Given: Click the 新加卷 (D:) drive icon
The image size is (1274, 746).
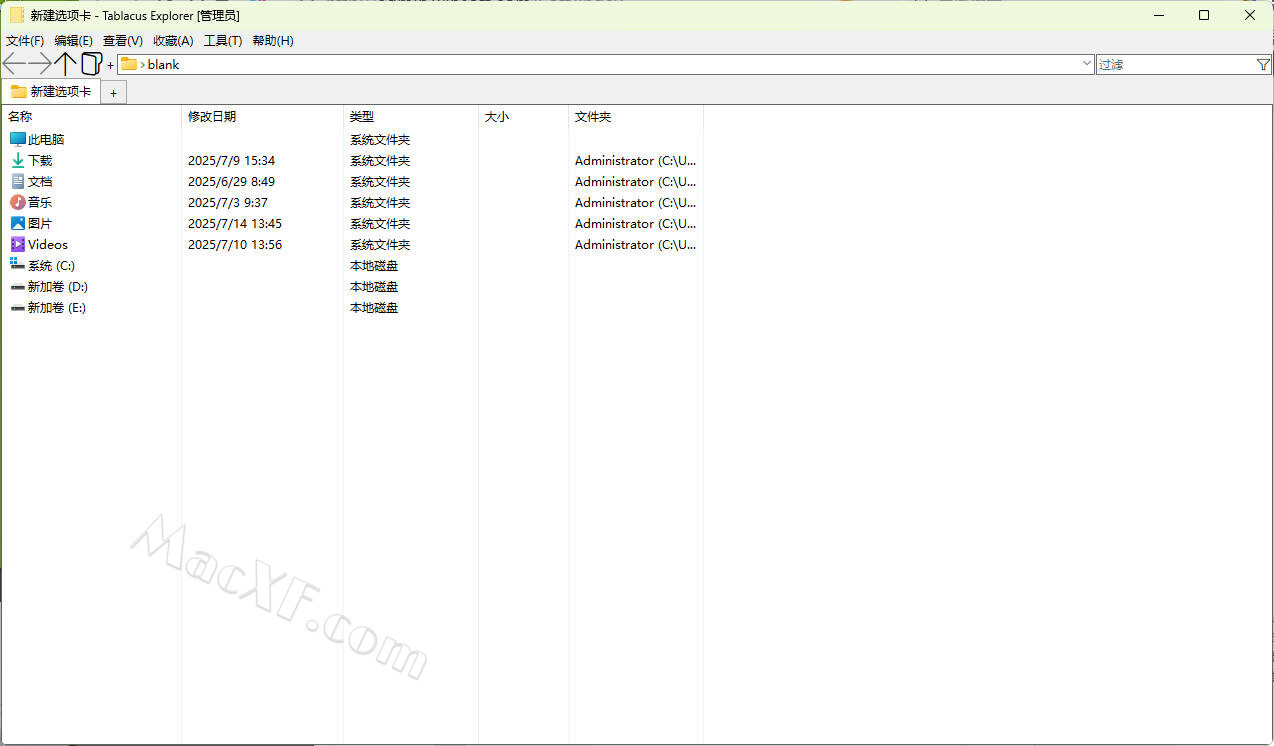Looking at the screenshot, I should coord(18,287).
